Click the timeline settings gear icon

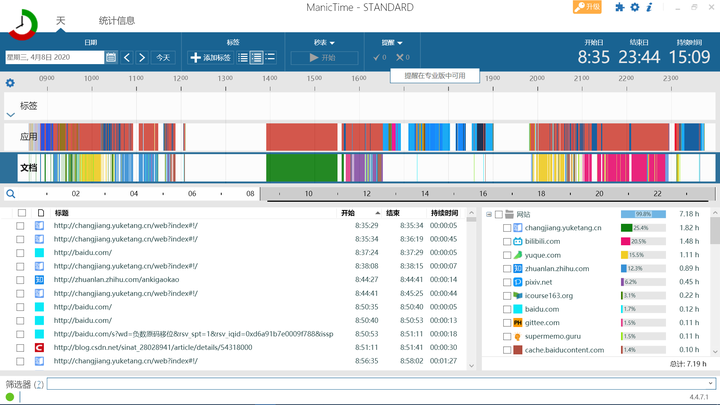coord(10,83)
